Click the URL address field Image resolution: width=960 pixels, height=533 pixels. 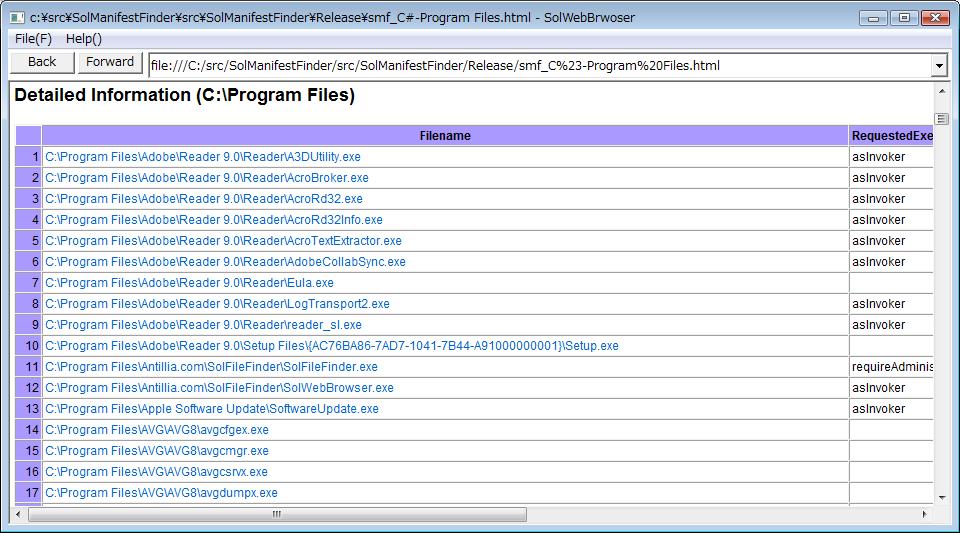pyautogui.click(x=540, y=65)
